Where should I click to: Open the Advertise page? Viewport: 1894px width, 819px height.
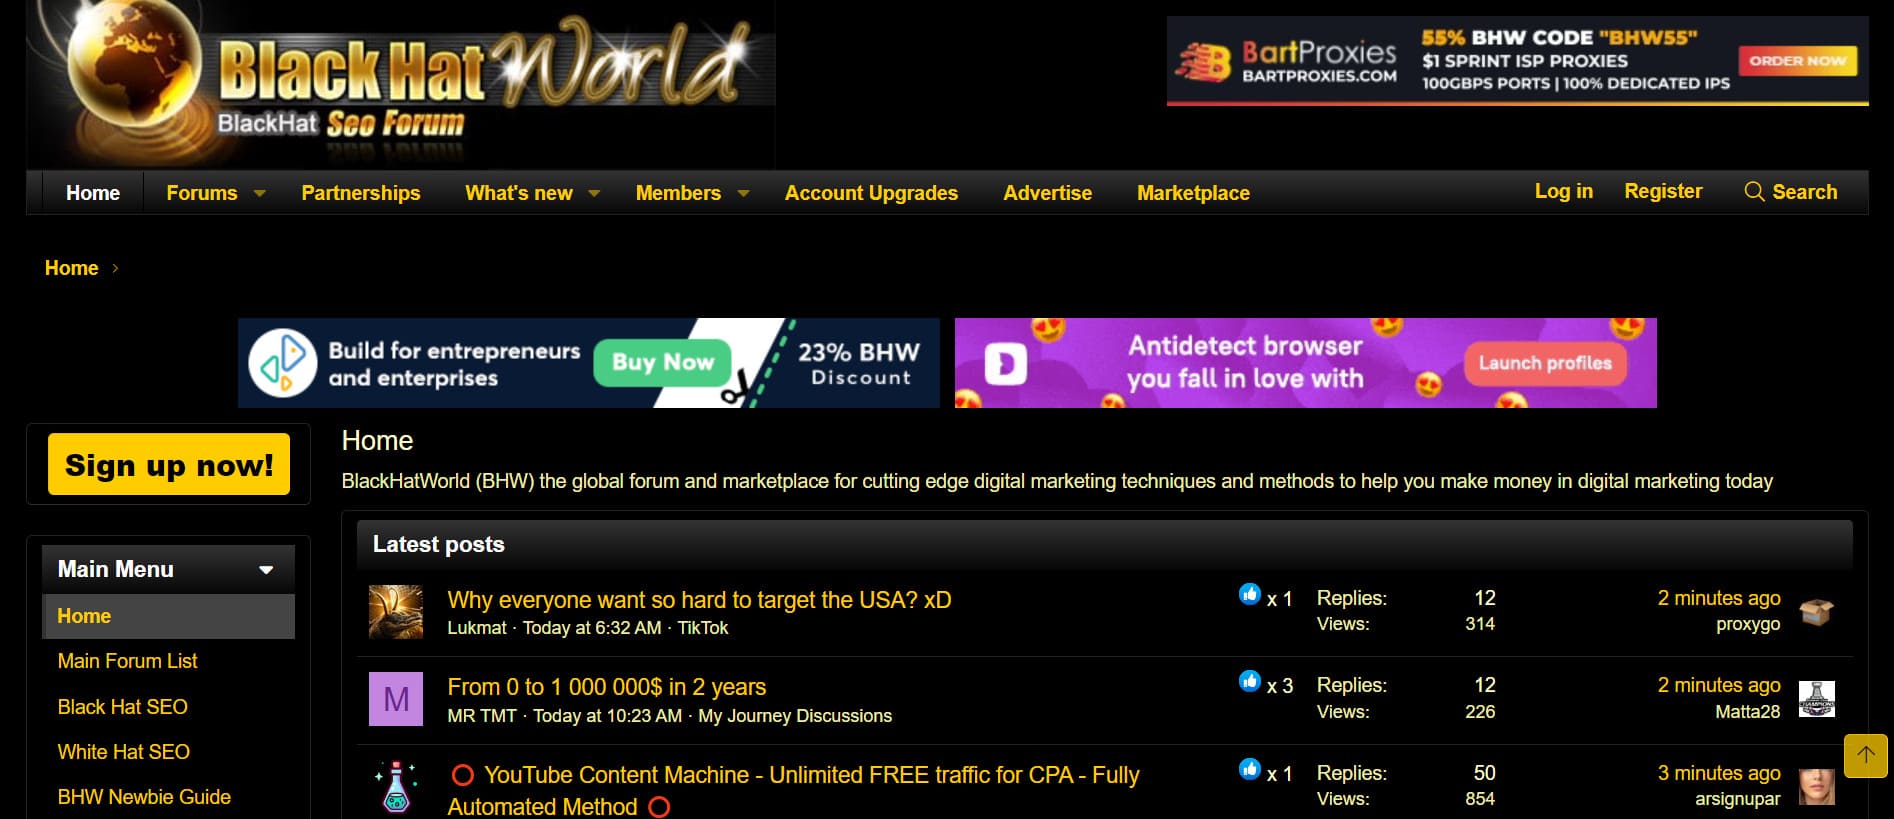click(1047, 193)
